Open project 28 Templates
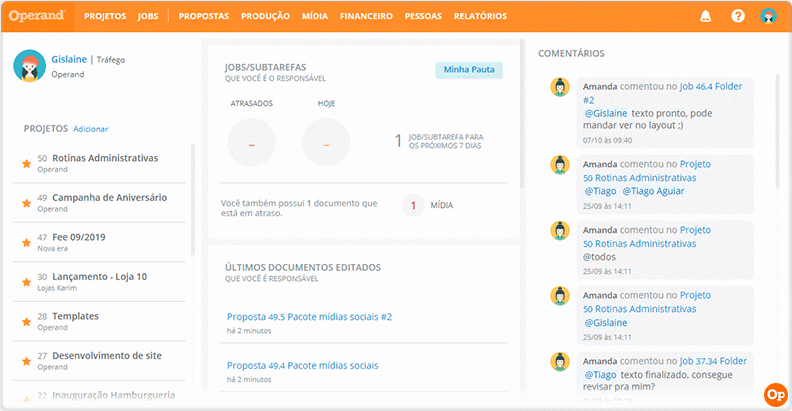This screenshot has height=411, width=792. click(75, 316)
